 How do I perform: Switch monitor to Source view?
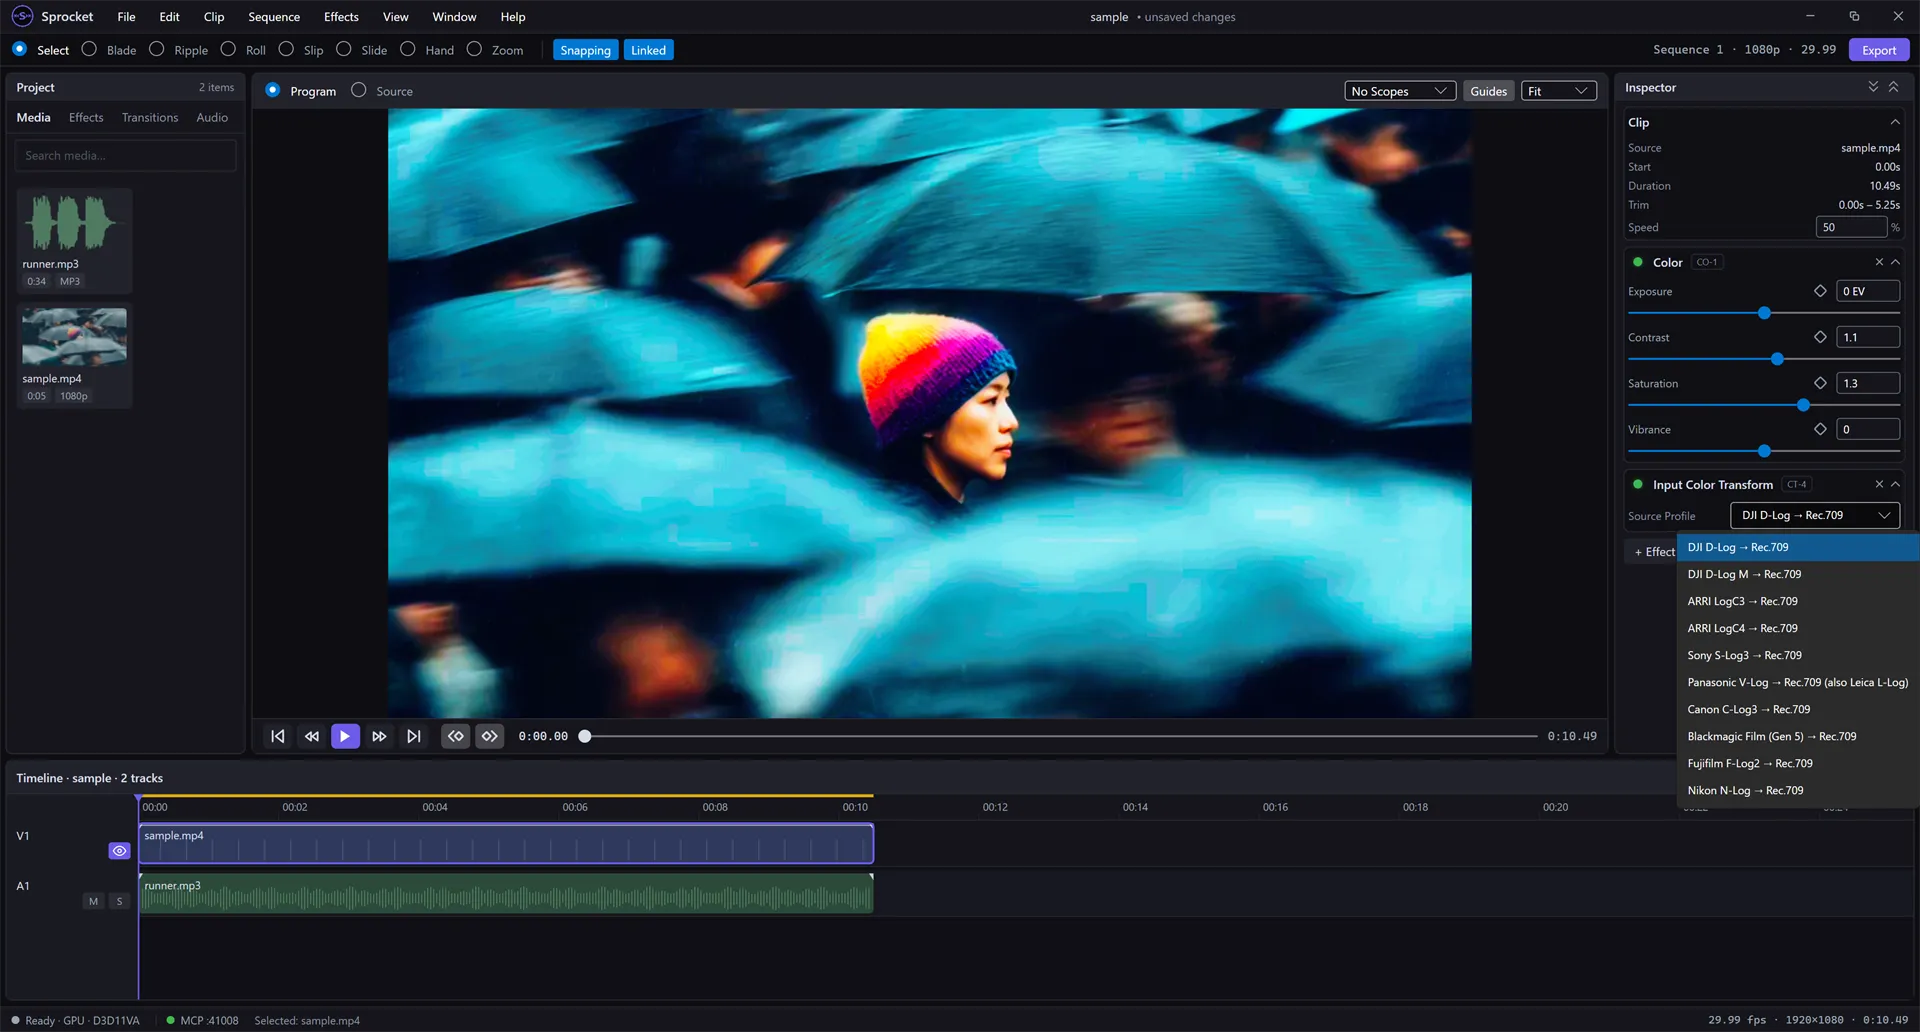382,90
